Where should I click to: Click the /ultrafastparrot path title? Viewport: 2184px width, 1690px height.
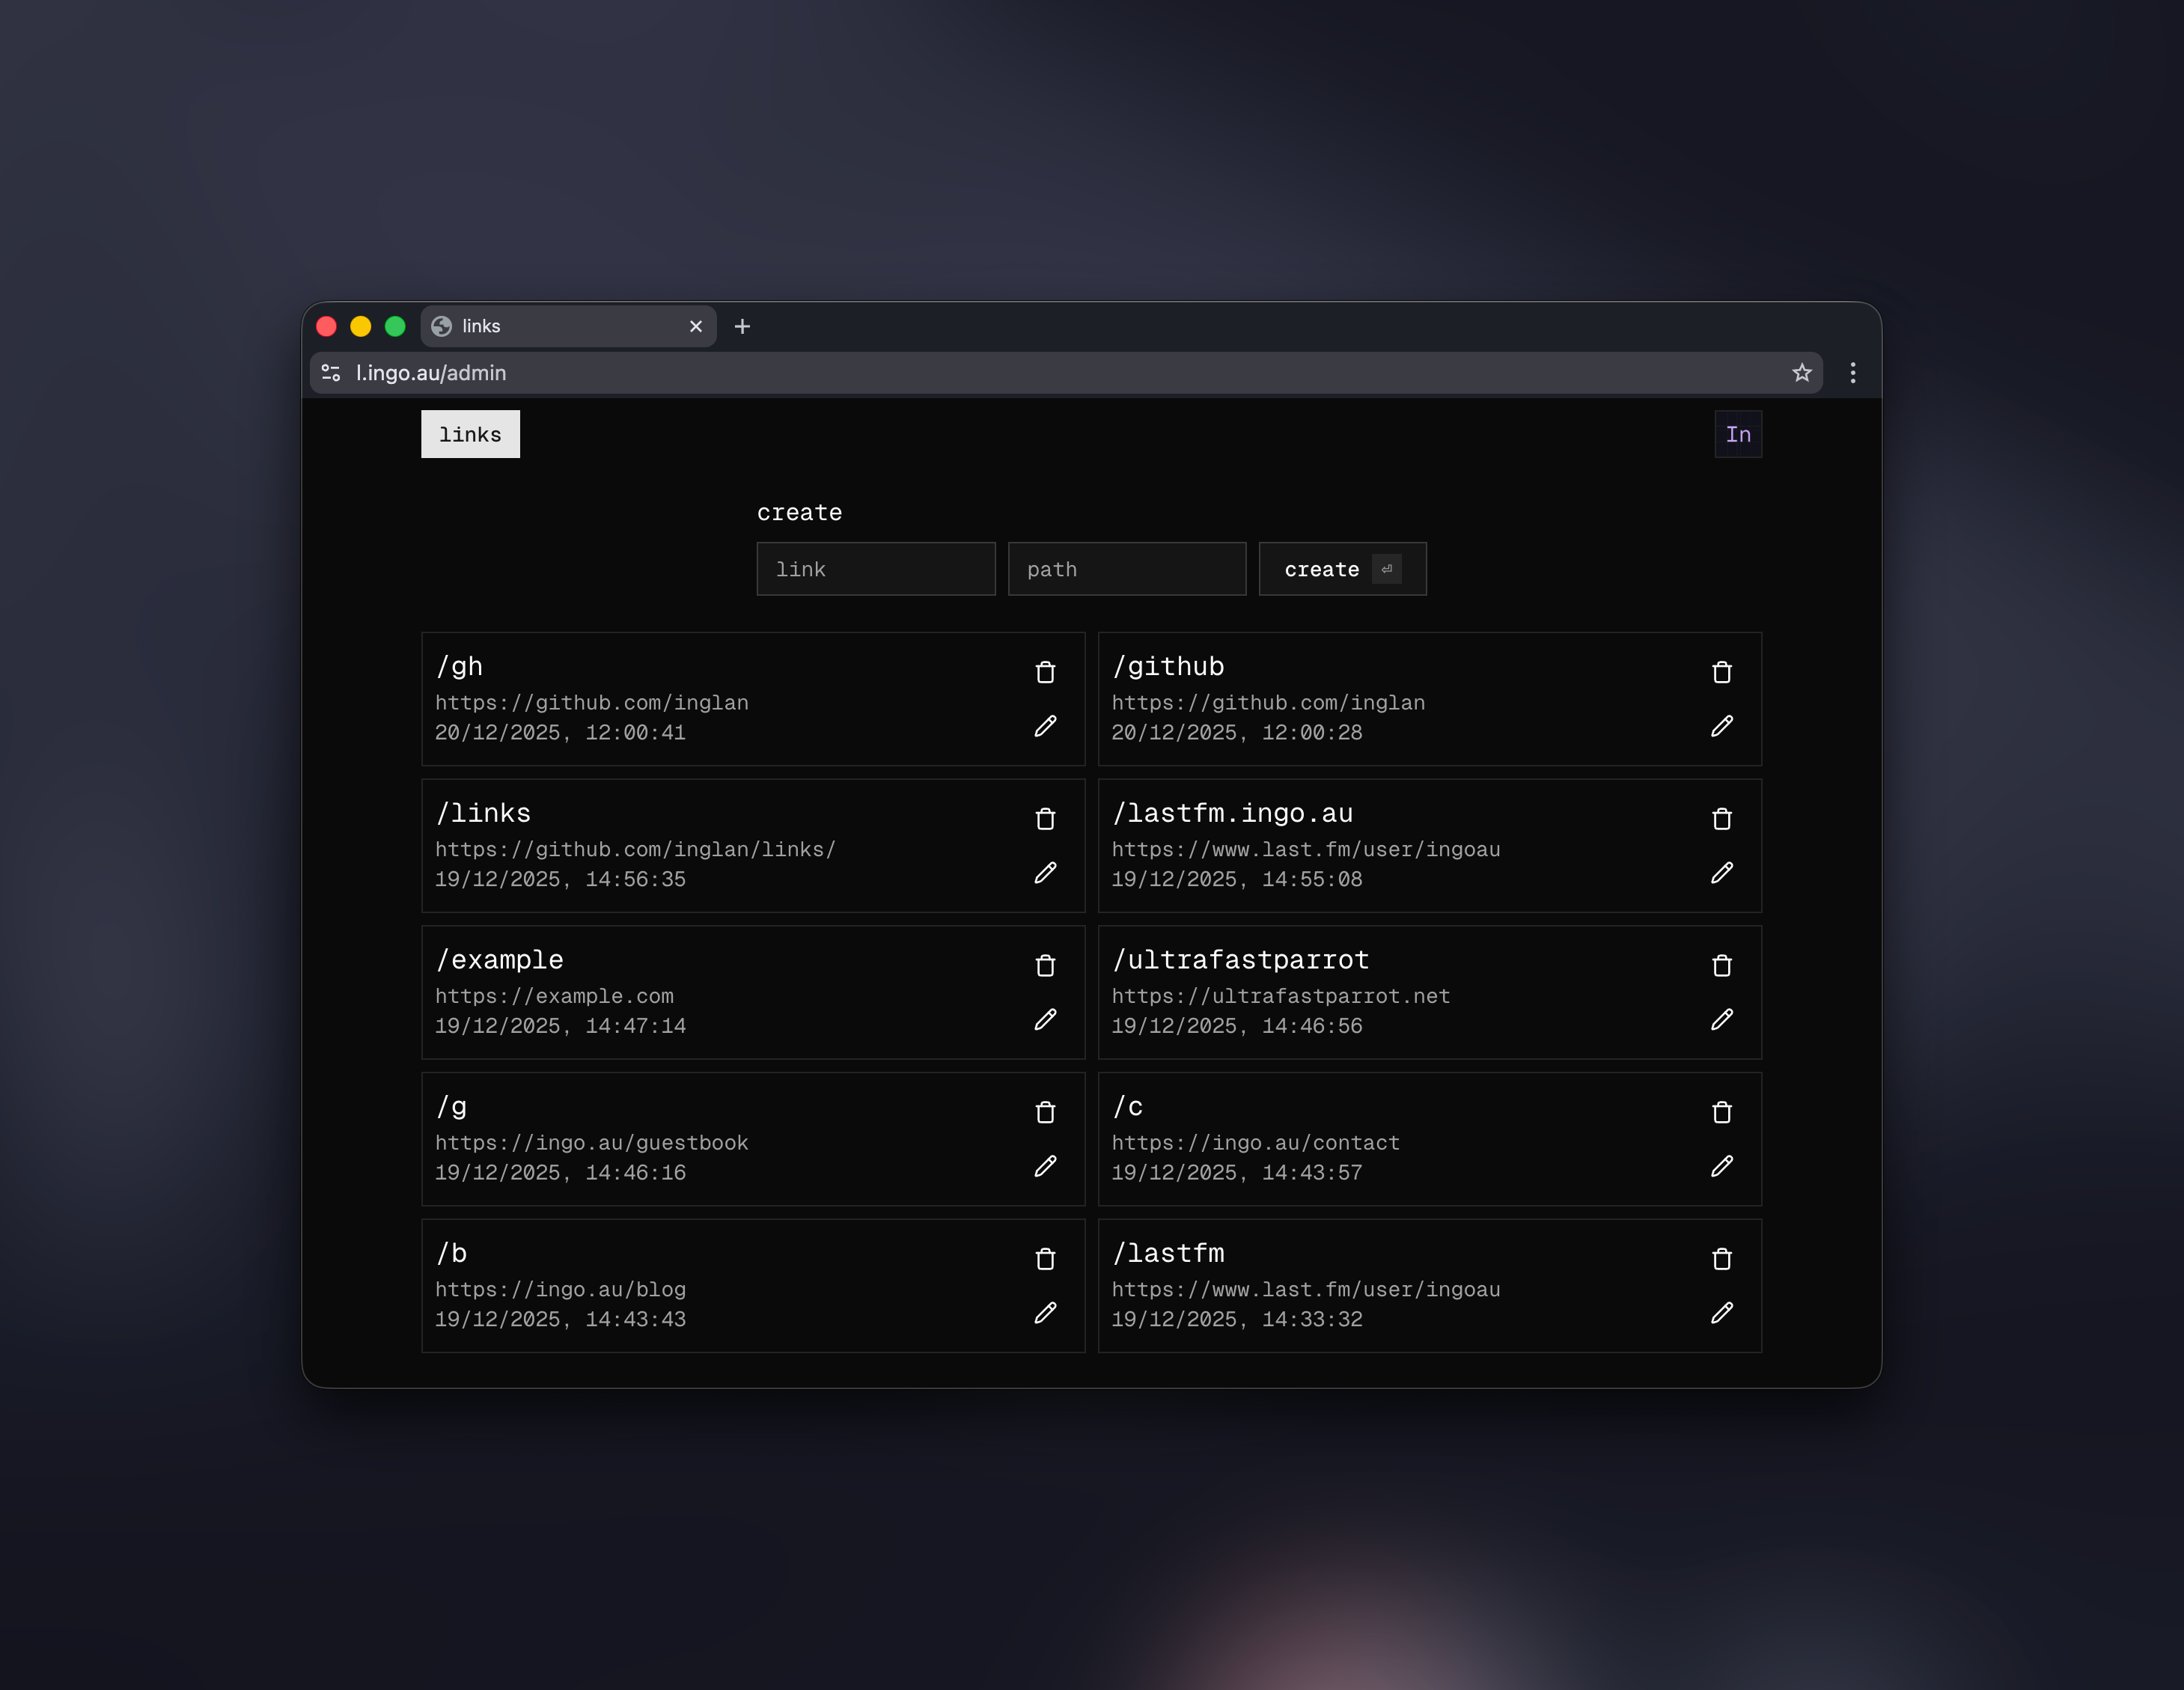[x=1240, y=960]
